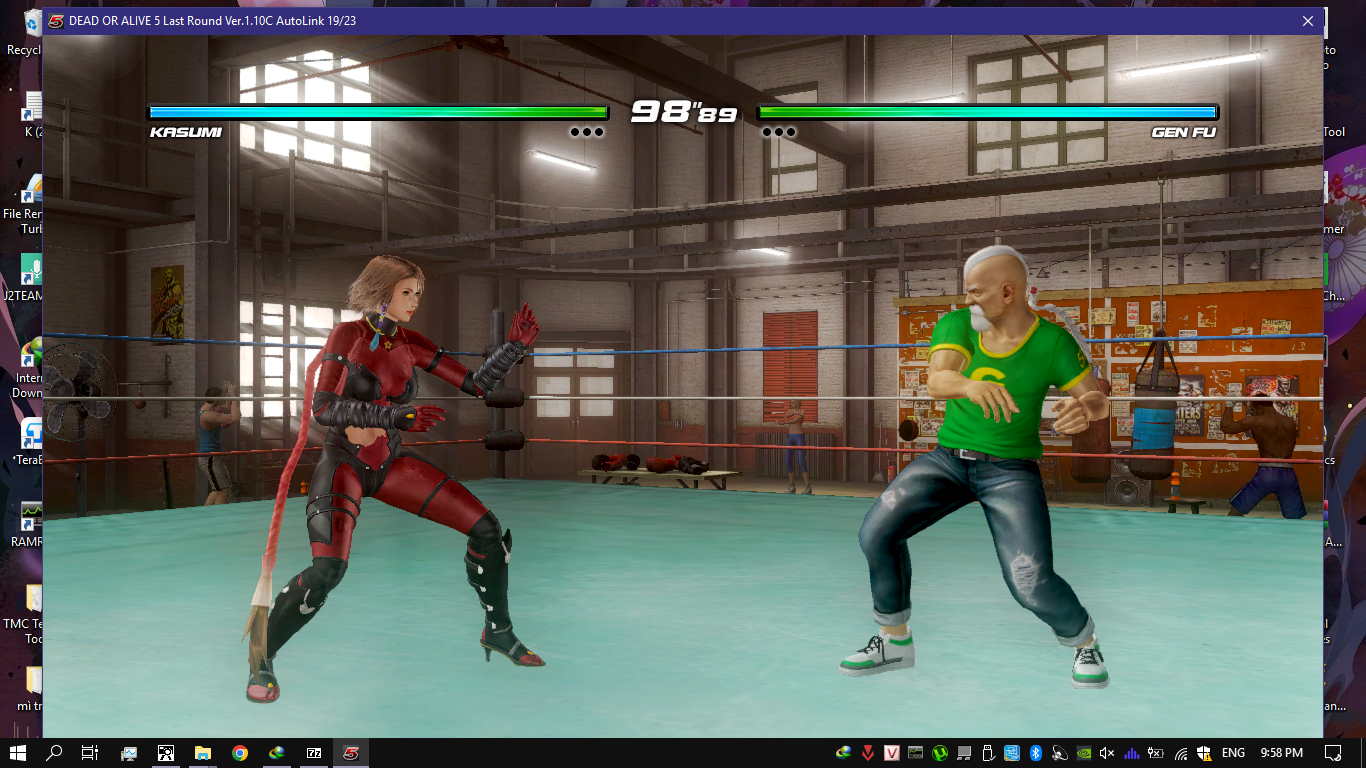1366x768 pixels.
Task: Click the battery status tray icon
Action: pyautogui.click(x=1156, y=753)
